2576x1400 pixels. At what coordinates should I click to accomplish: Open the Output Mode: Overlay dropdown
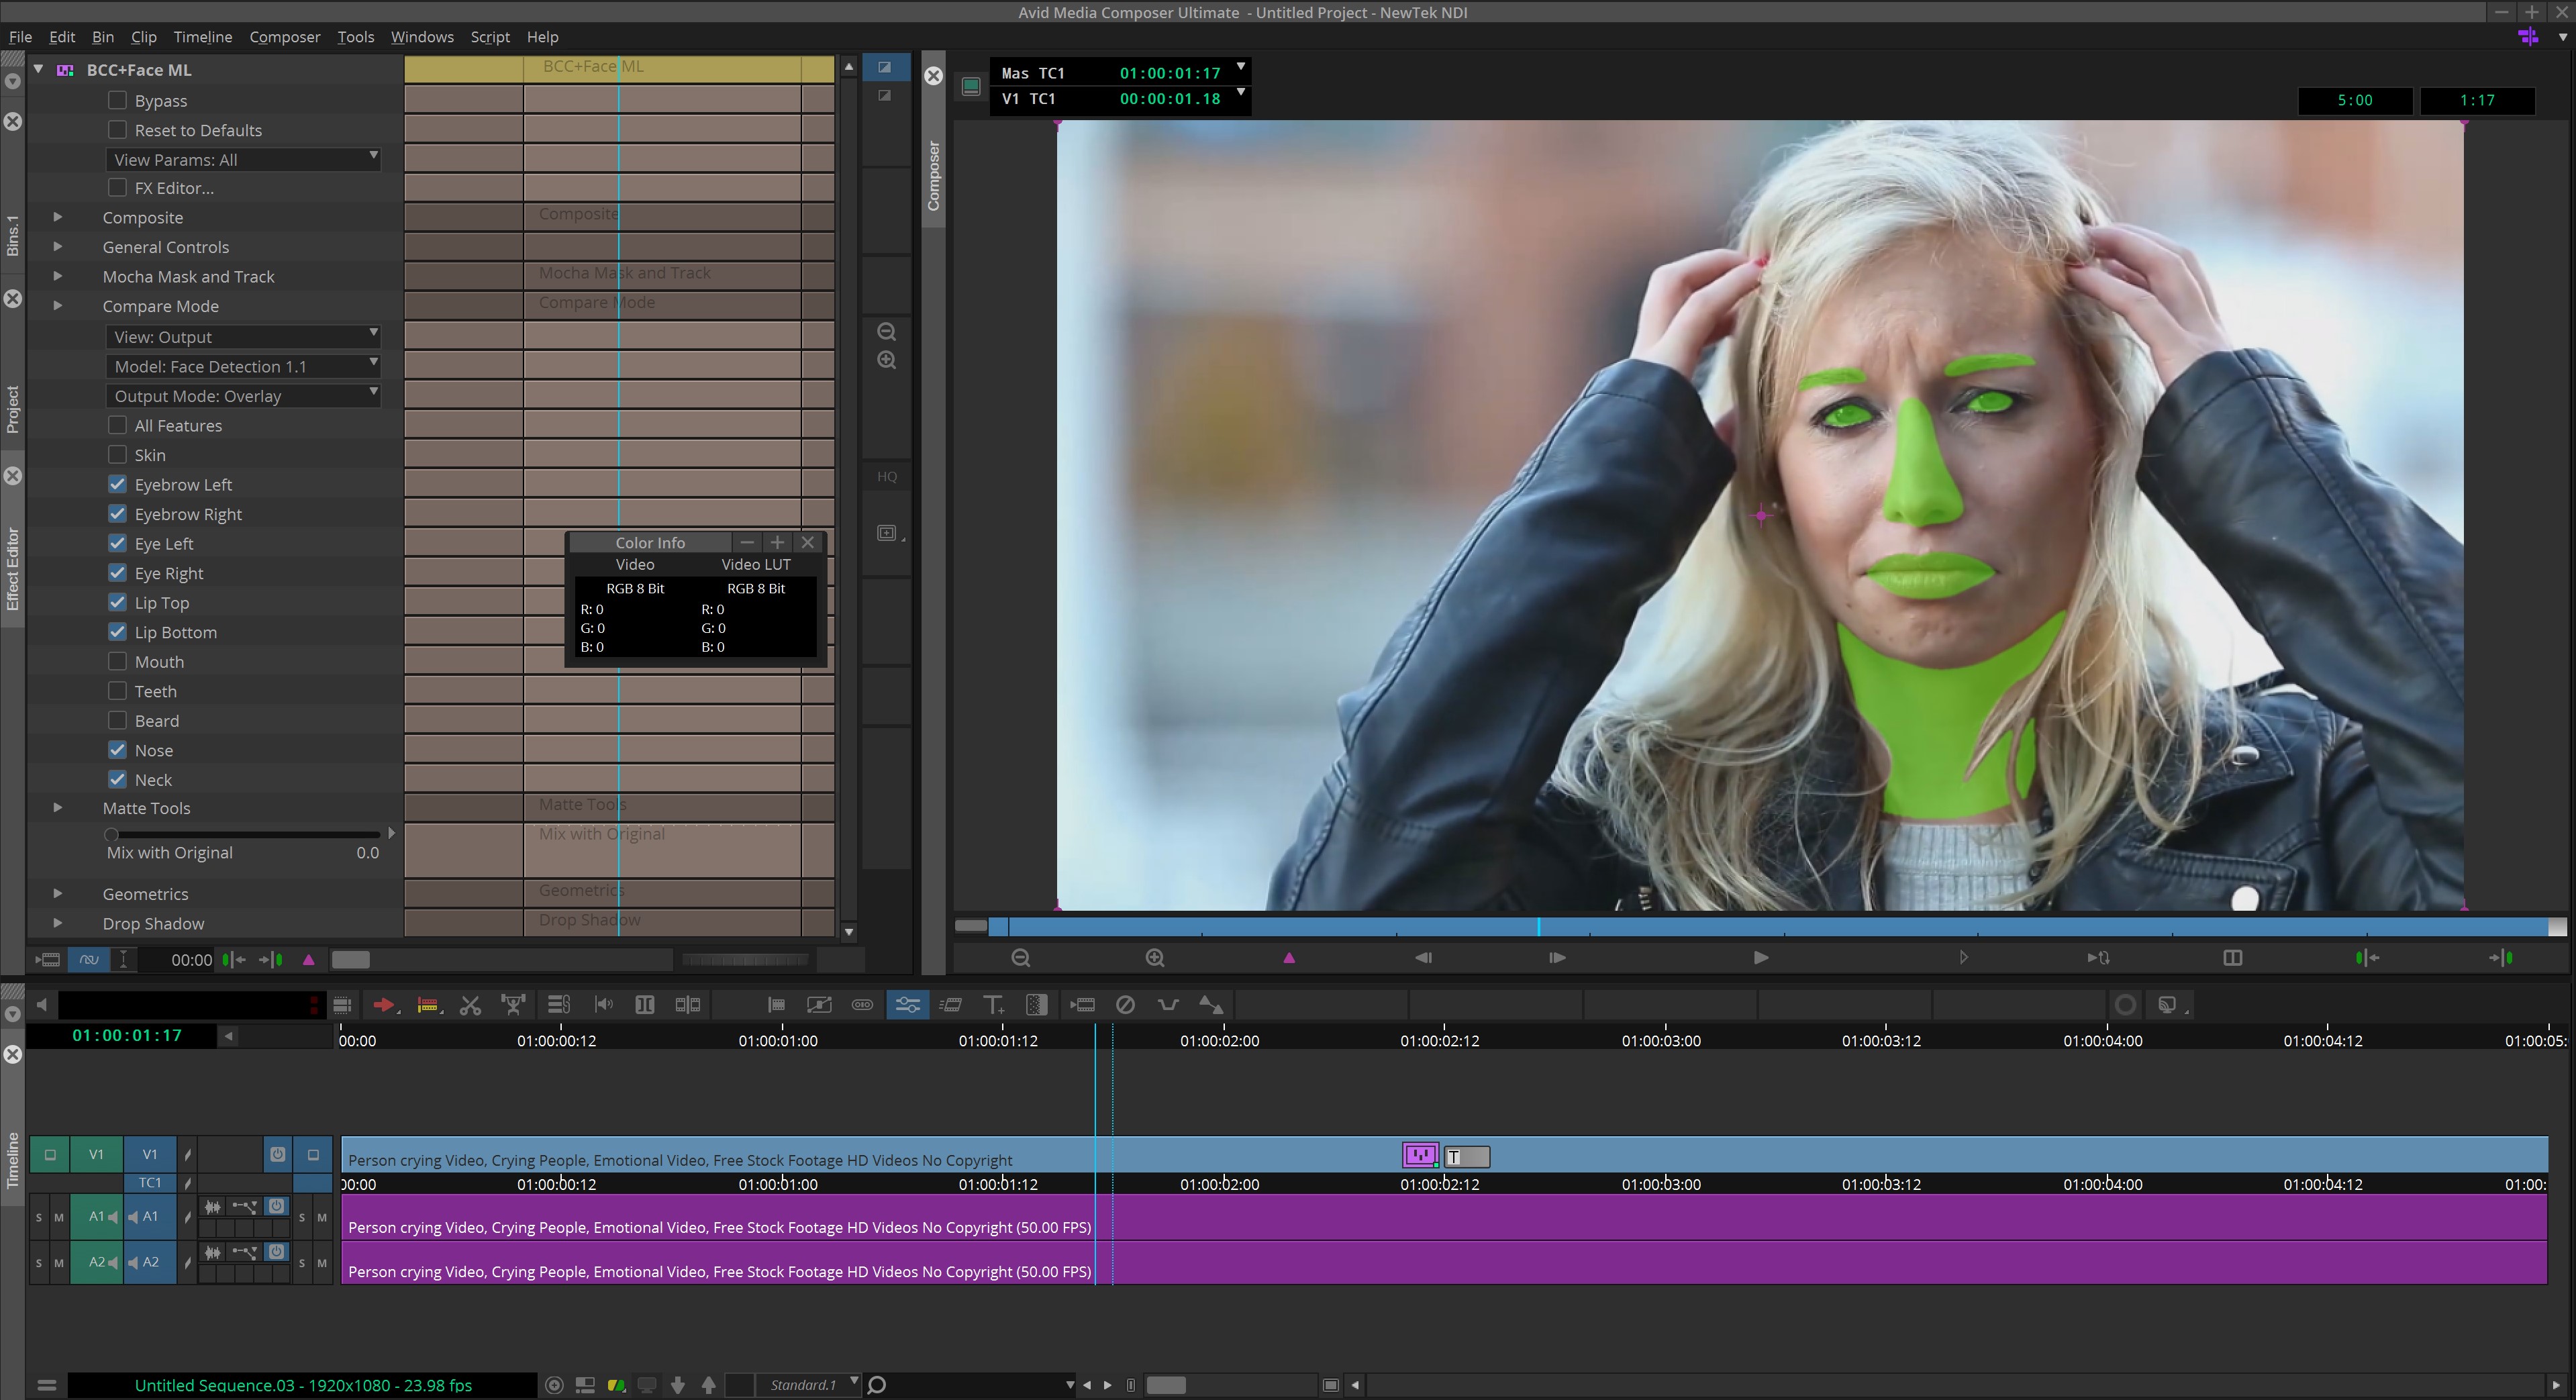(243, 396)
